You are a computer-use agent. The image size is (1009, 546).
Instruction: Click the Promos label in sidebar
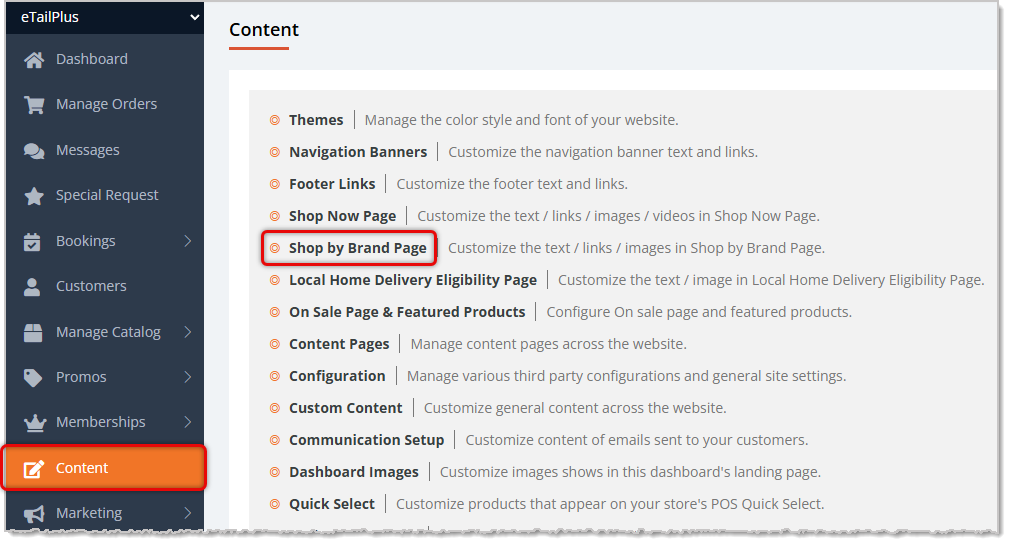[x=81, y=377]
